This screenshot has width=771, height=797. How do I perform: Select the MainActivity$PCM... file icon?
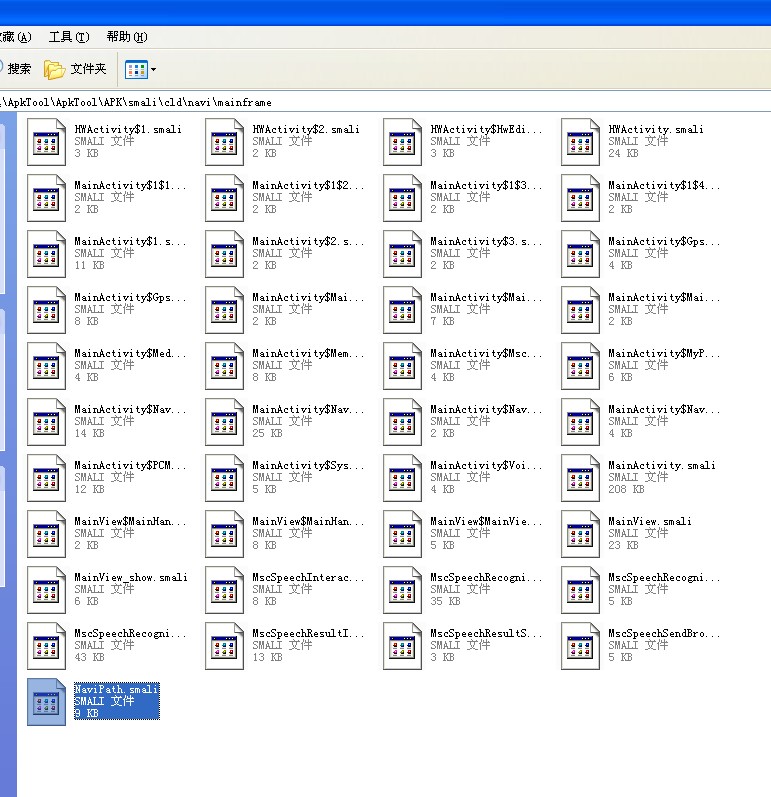46,478
